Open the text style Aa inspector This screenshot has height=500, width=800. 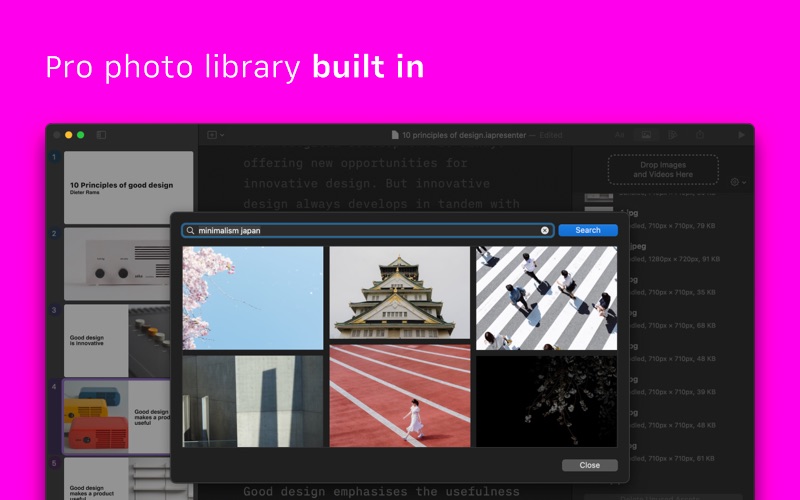point(619,135)
